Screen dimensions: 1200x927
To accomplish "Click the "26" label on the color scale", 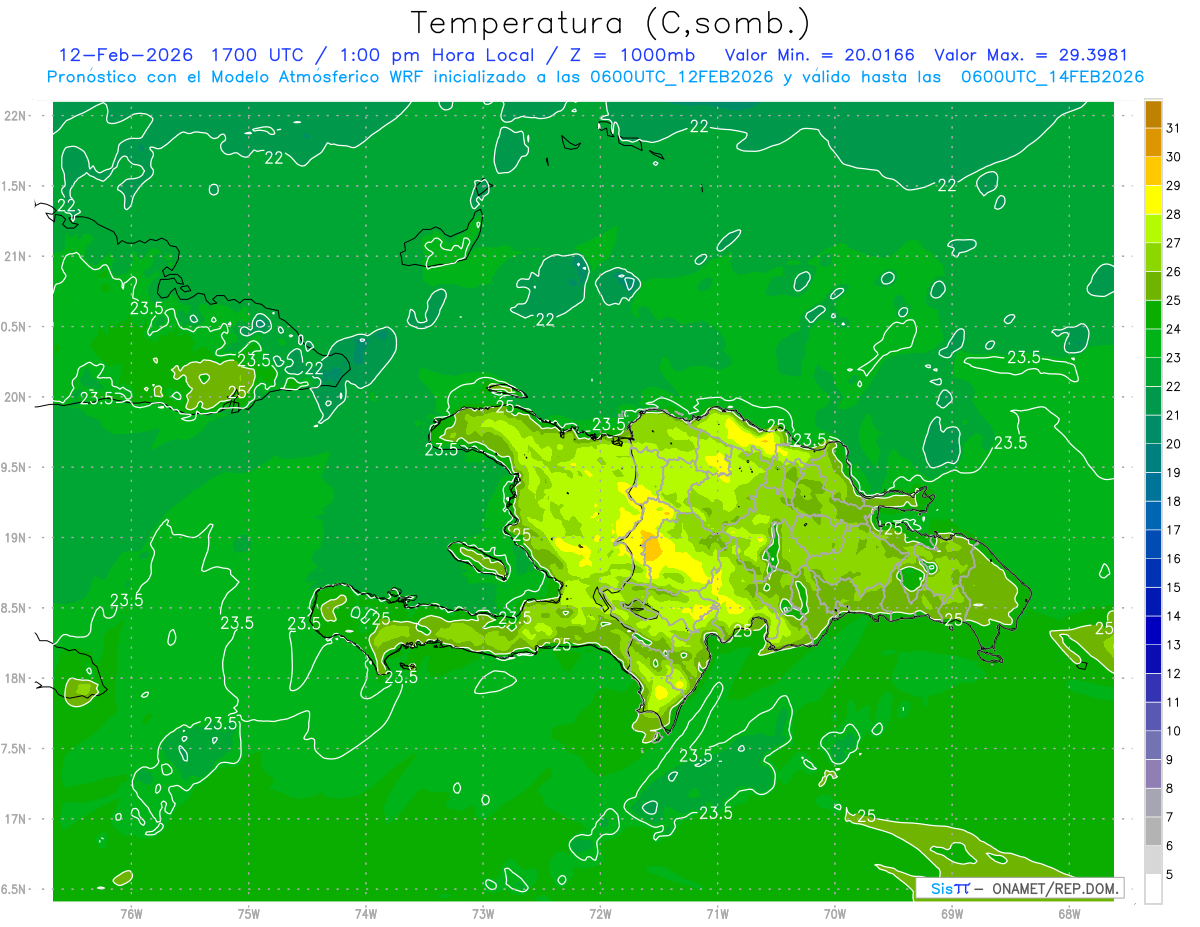I will click(x=1174, y=272).
